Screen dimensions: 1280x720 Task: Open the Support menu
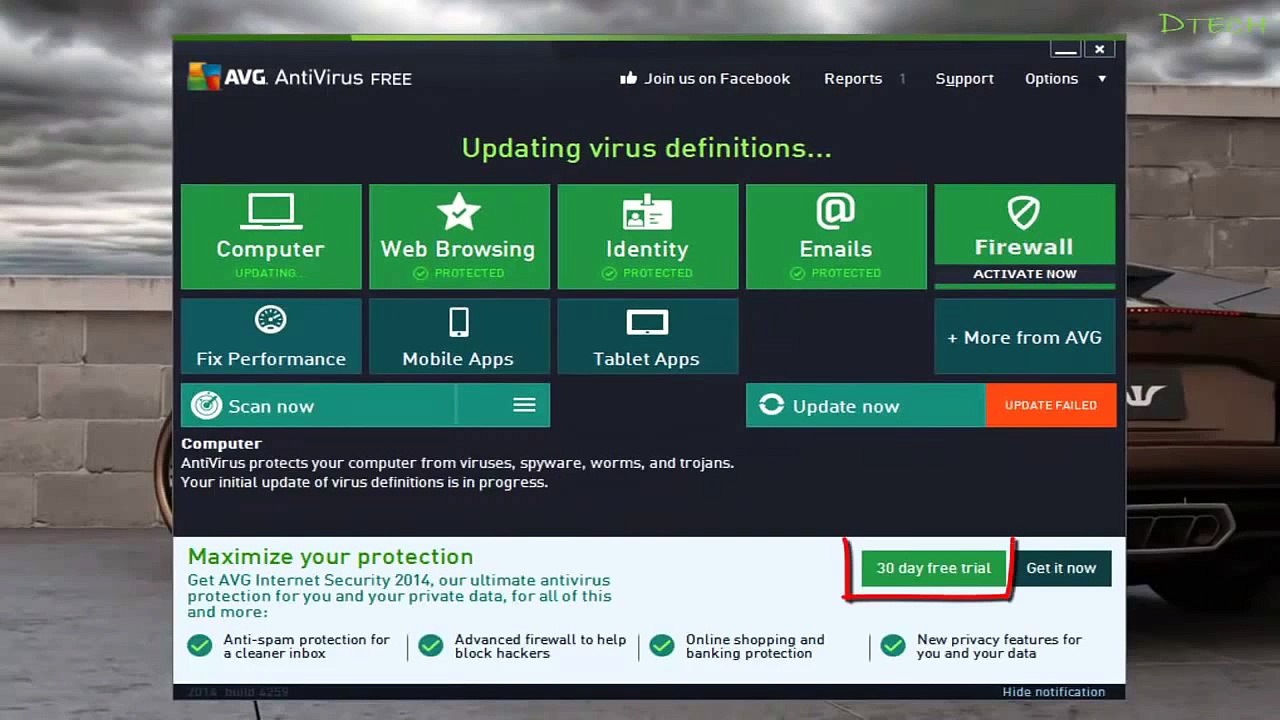(x=964, y=78)
